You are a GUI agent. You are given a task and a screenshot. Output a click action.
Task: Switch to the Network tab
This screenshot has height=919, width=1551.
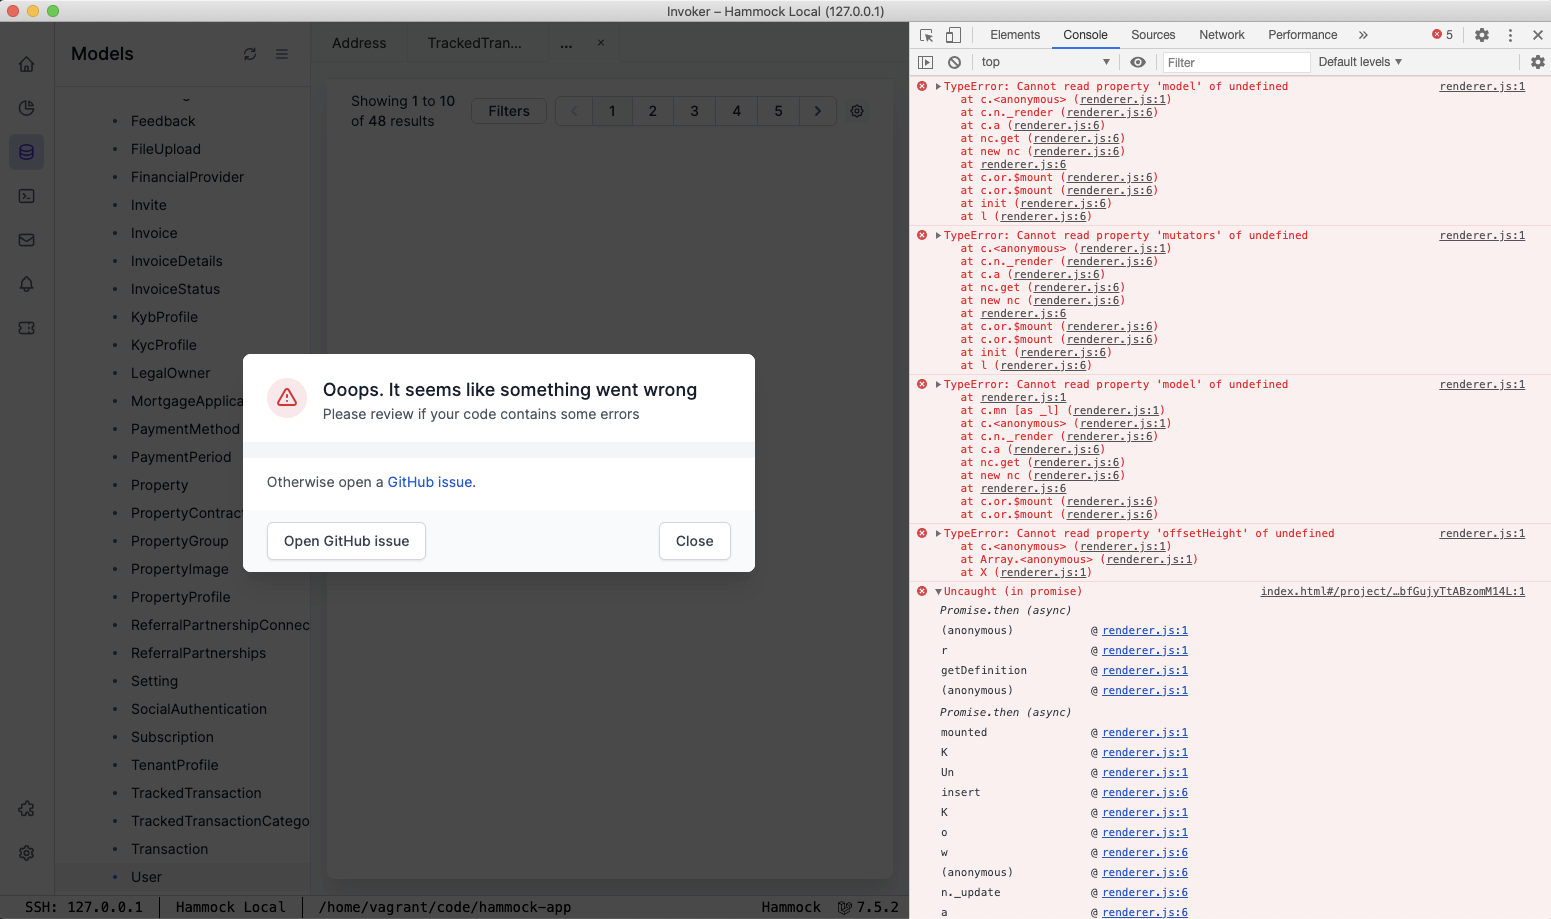[1221, 35]
